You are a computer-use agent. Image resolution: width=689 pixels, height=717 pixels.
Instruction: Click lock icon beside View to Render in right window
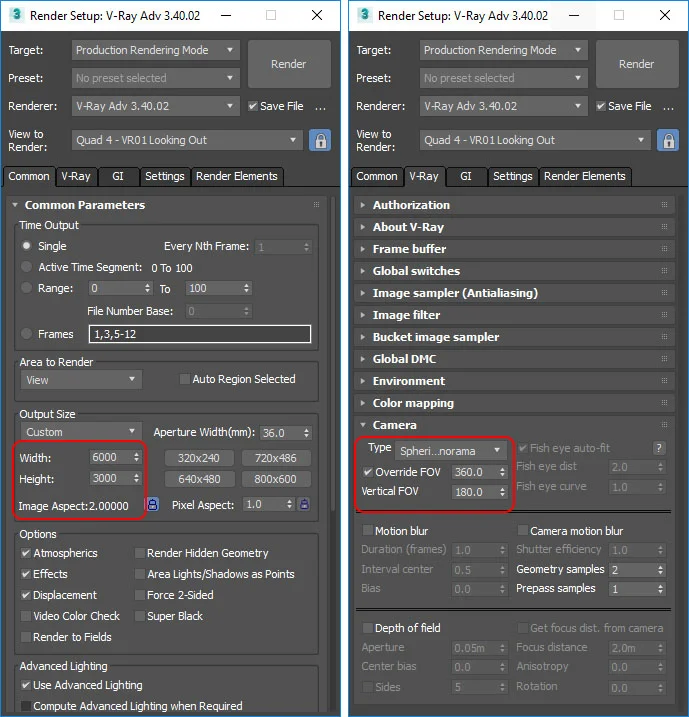pyautogui.click(x=668, y=140)
